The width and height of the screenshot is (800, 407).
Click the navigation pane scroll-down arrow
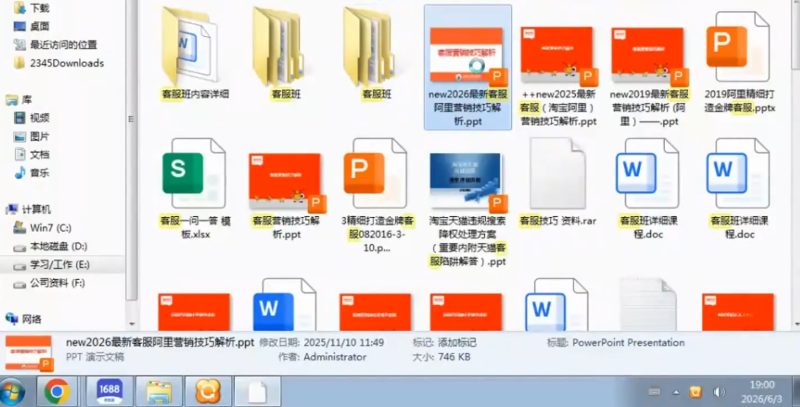pyautogui.click(x=132, y=323)
